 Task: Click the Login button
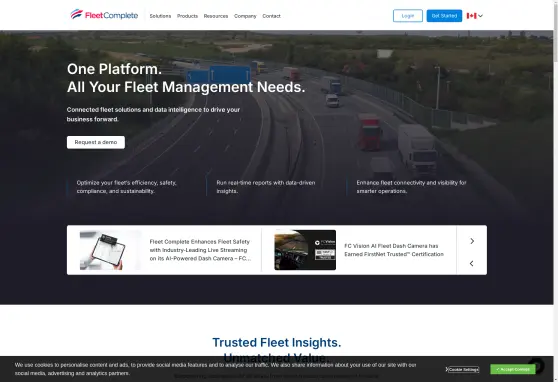[408, 16]
